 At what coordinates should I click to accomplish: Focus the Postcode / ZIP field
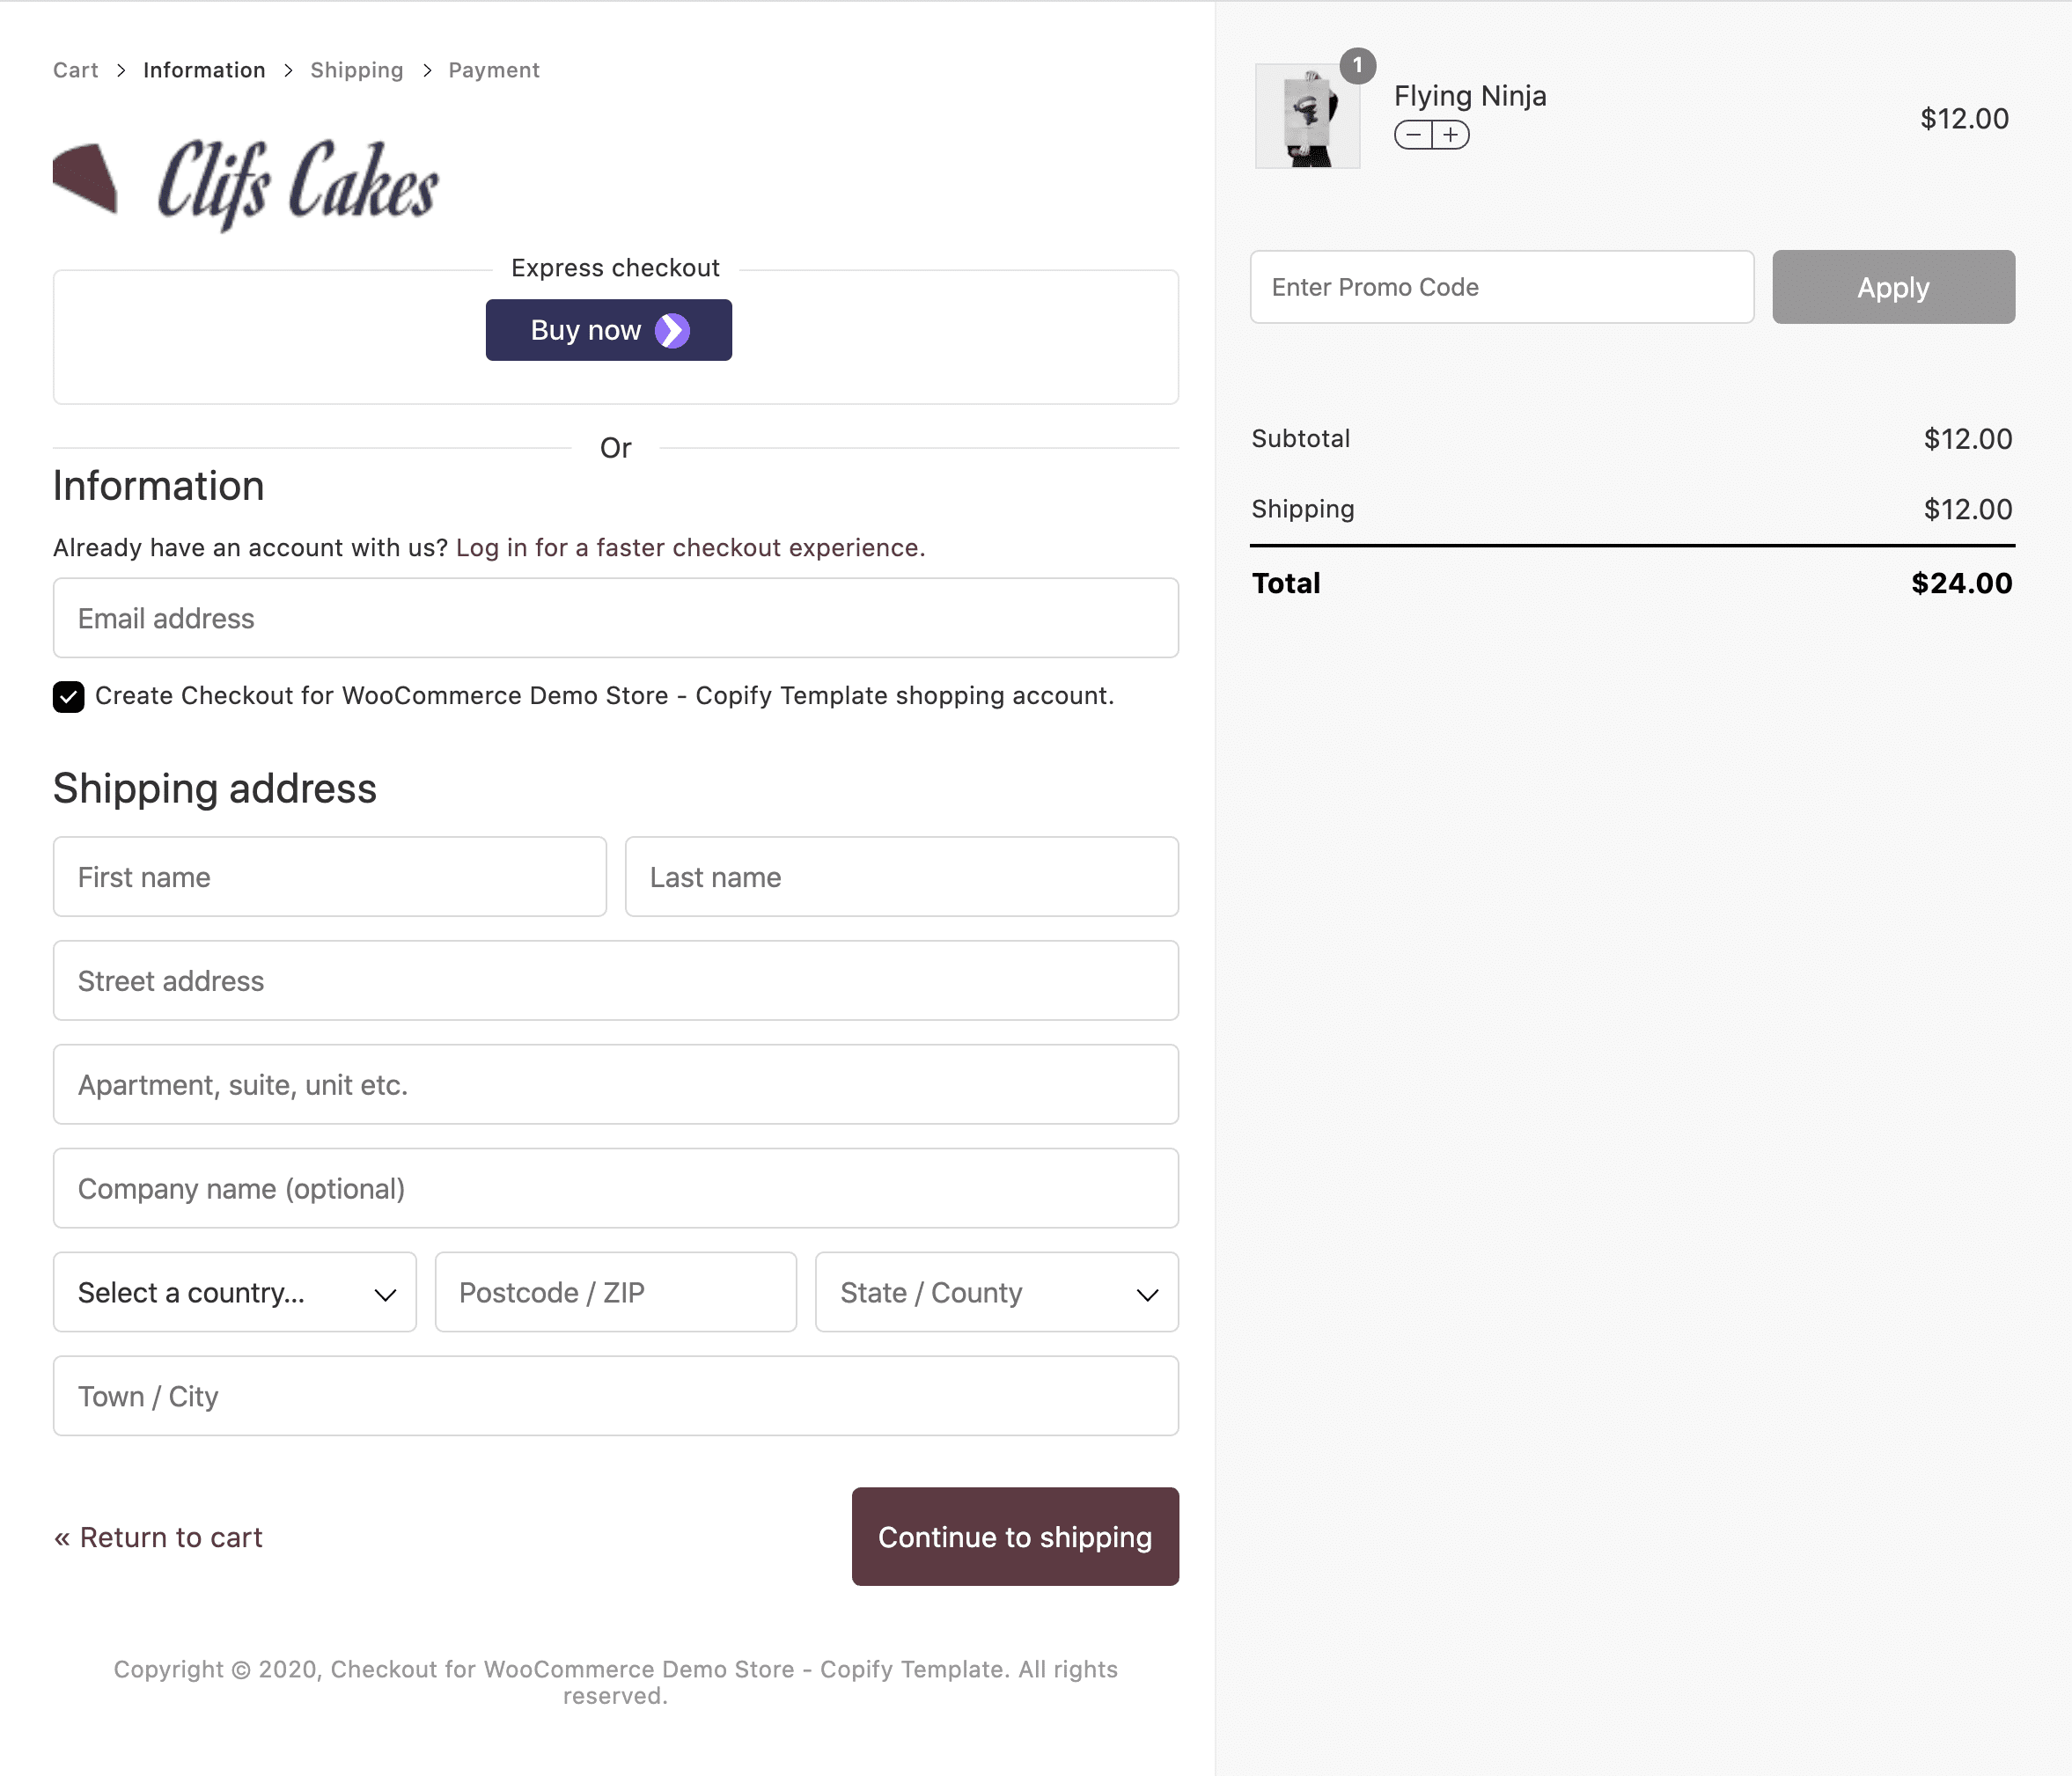[615, 1292]
